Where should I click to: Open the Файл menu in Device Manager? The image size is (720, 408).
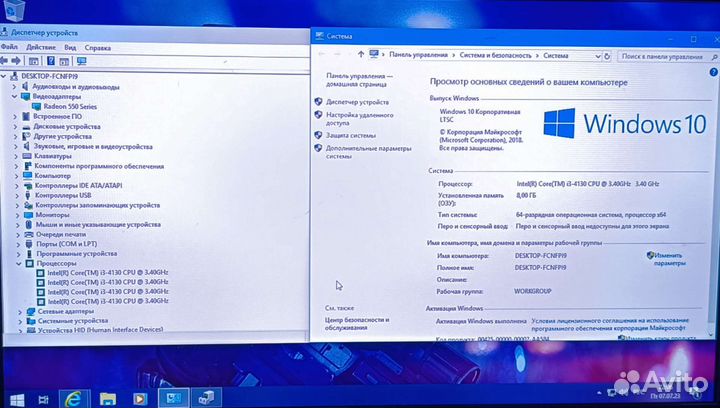coord(9,47)
